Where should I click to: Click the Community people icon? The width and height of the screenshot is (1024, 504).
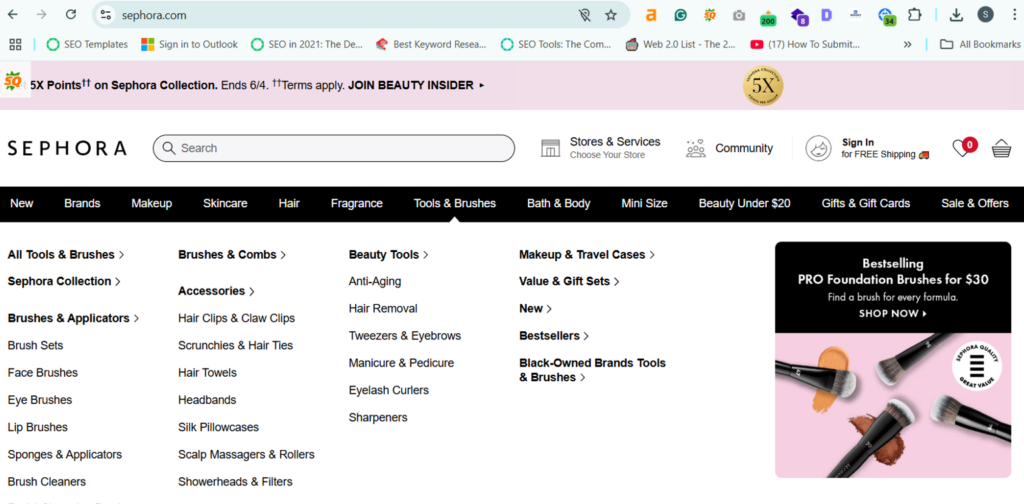[696, 148]
